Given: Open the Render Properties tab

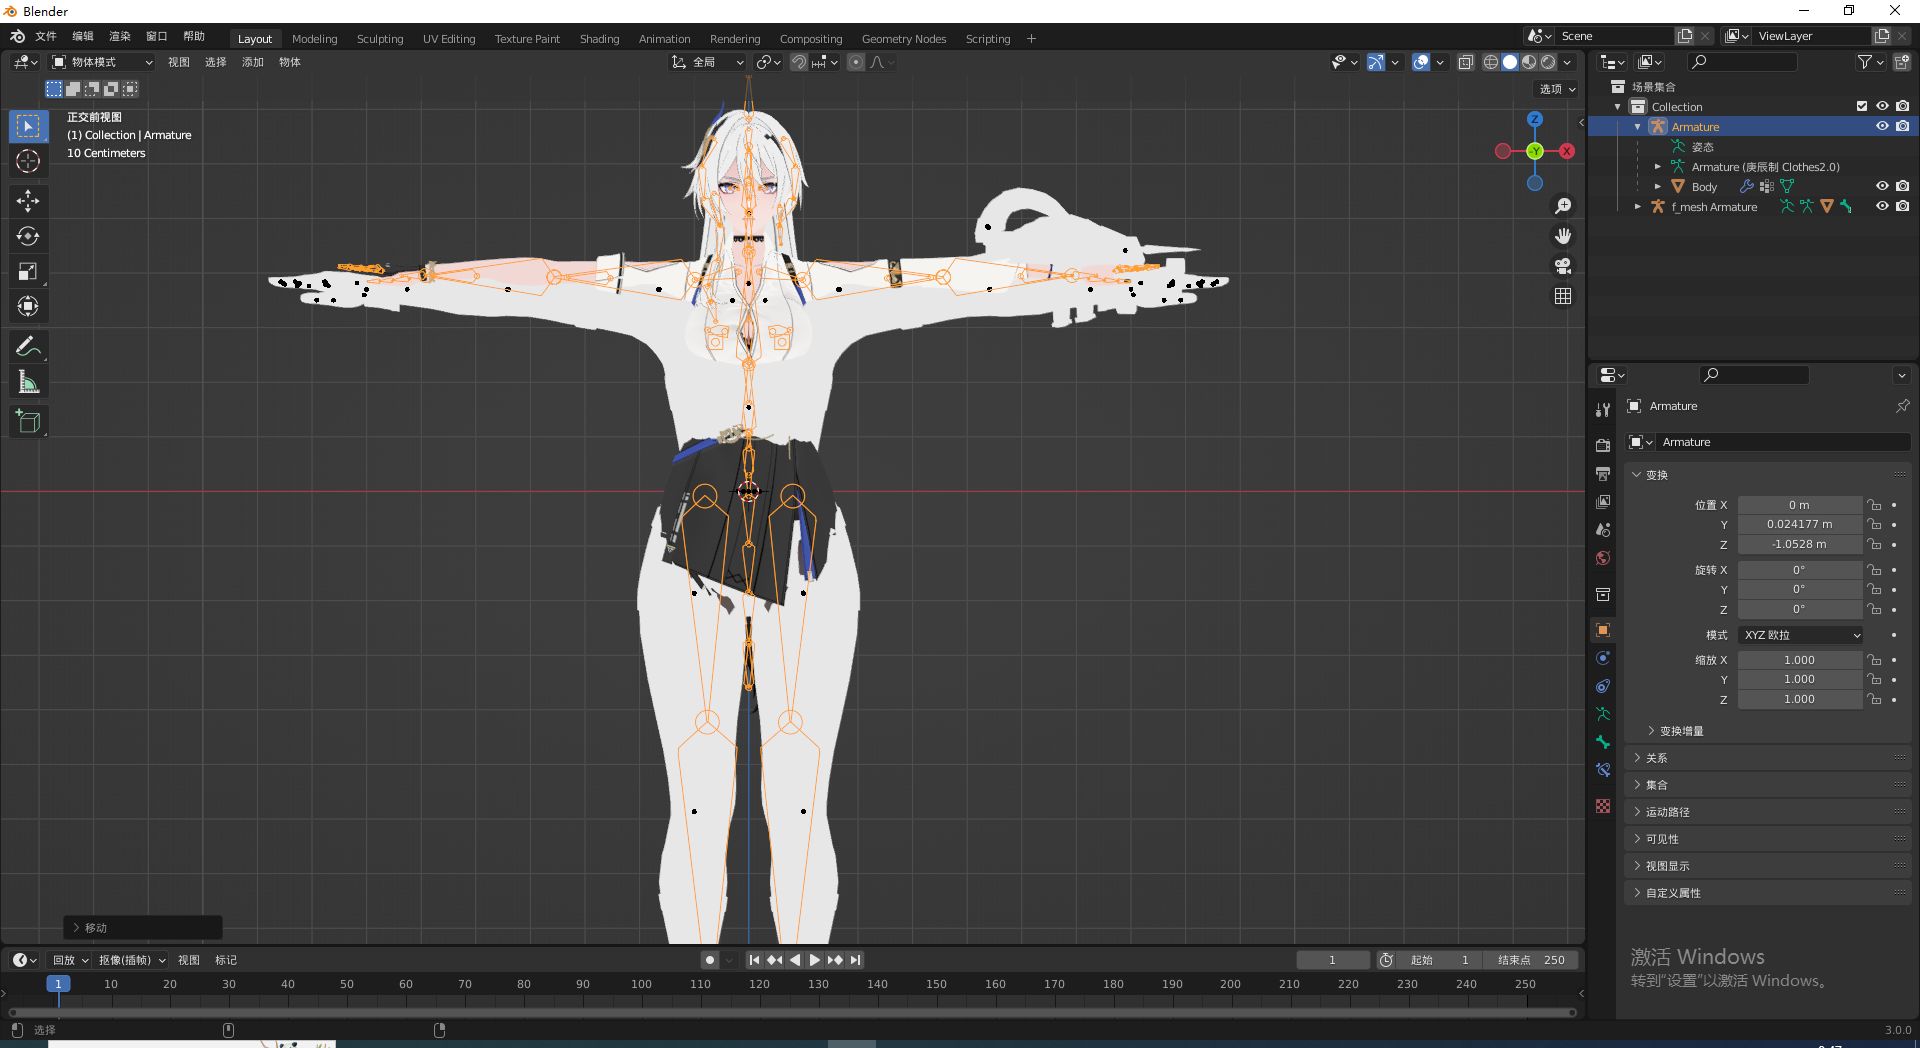Looking at the screenshot, I should click(1603, 444).
